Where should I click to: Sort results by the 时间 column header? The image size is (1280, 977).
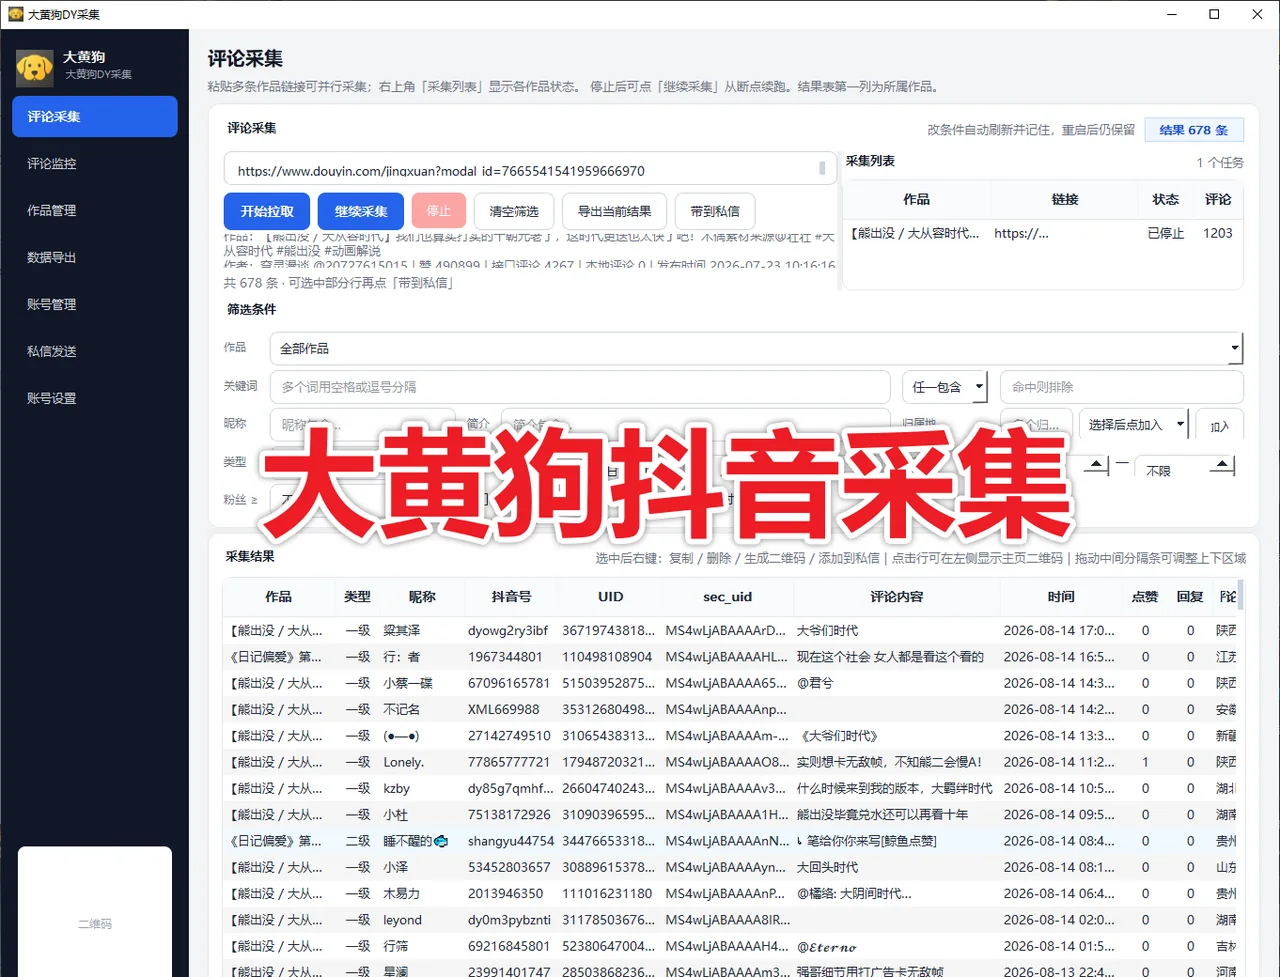point(1061,597)
